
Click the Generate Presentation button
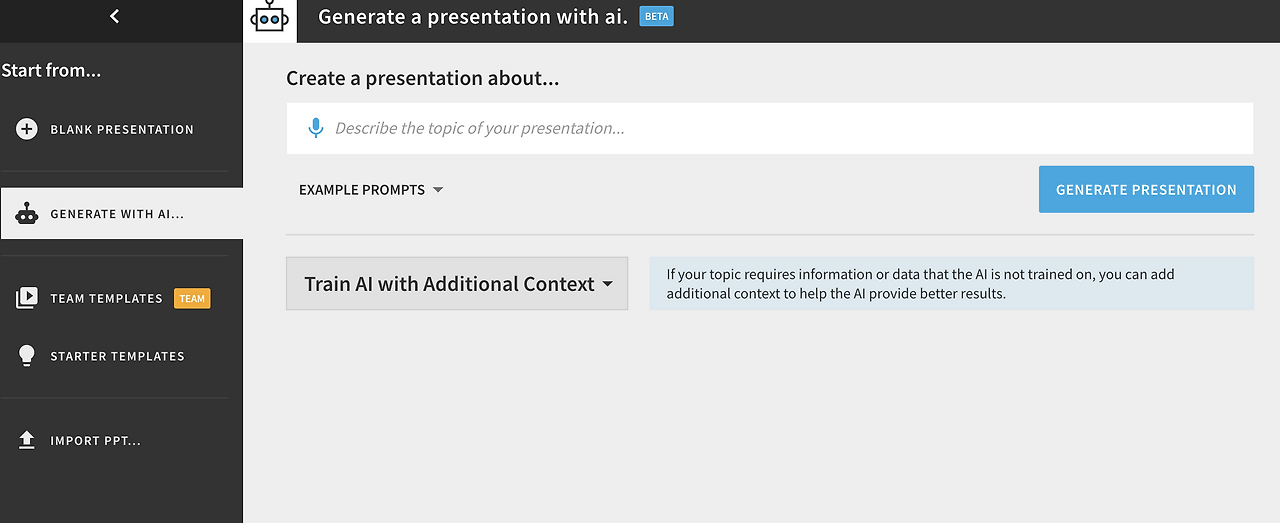(x=1146, y=189)
